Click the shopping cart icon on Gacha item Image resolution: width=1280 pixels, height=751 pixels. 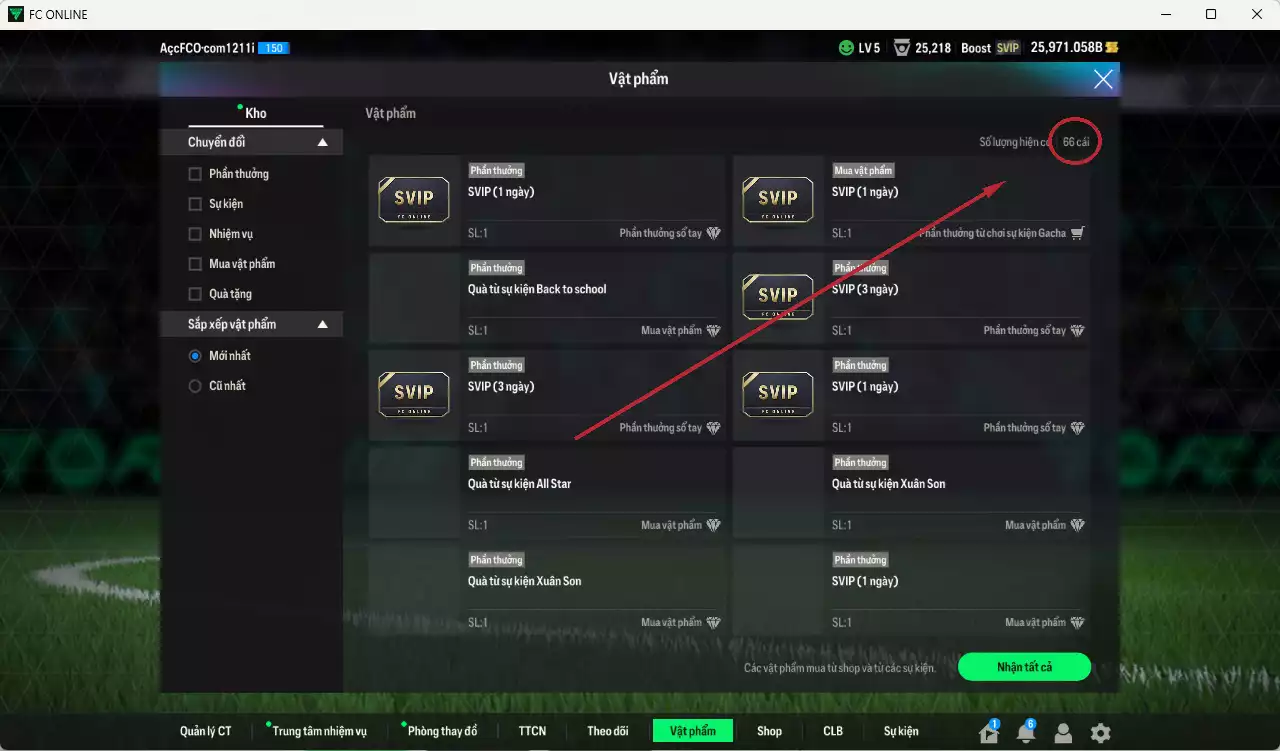pos(1077,233)
